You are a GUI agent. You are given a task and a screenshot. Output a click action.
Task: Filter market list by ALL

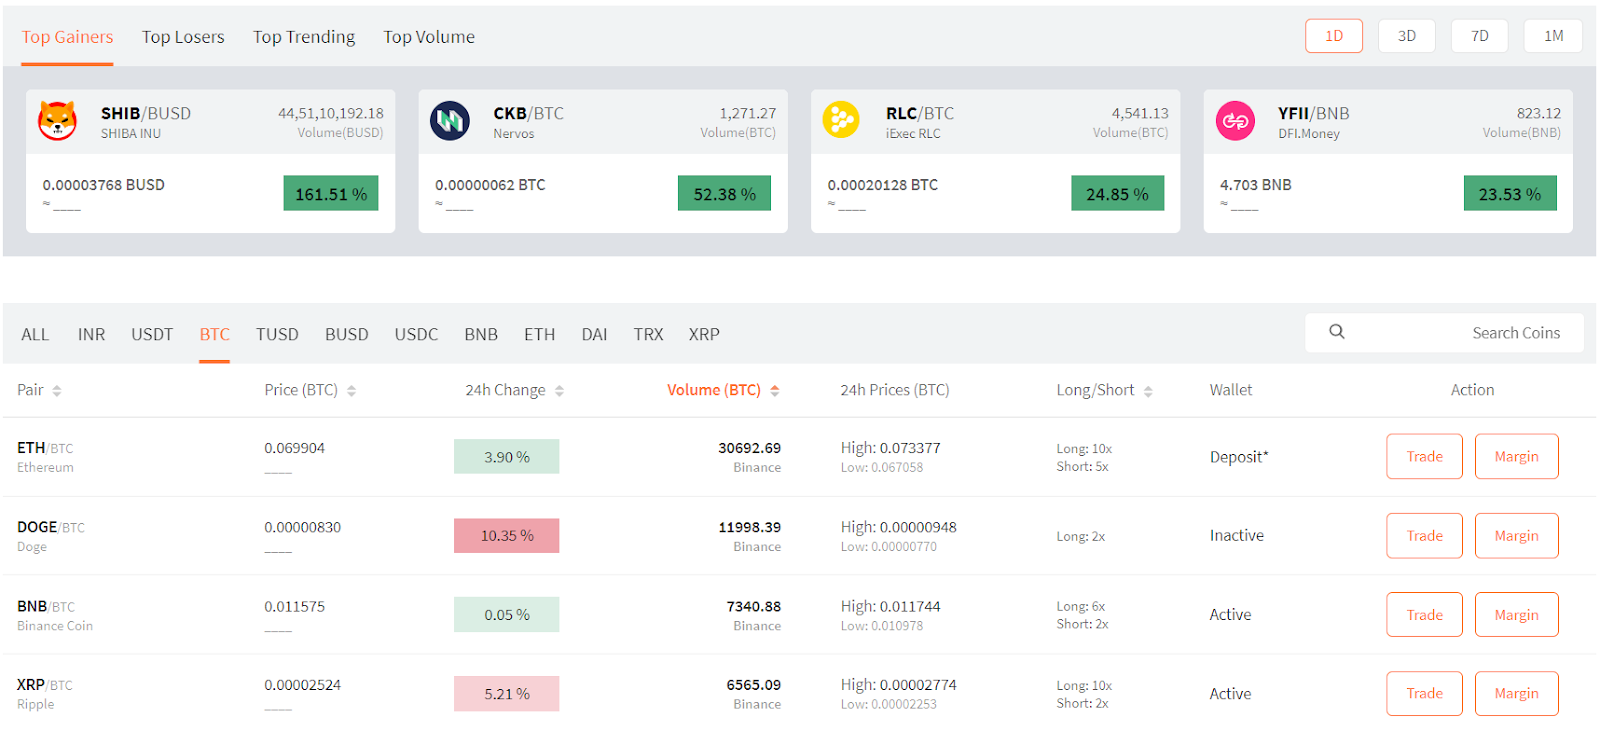pos(35,334)
